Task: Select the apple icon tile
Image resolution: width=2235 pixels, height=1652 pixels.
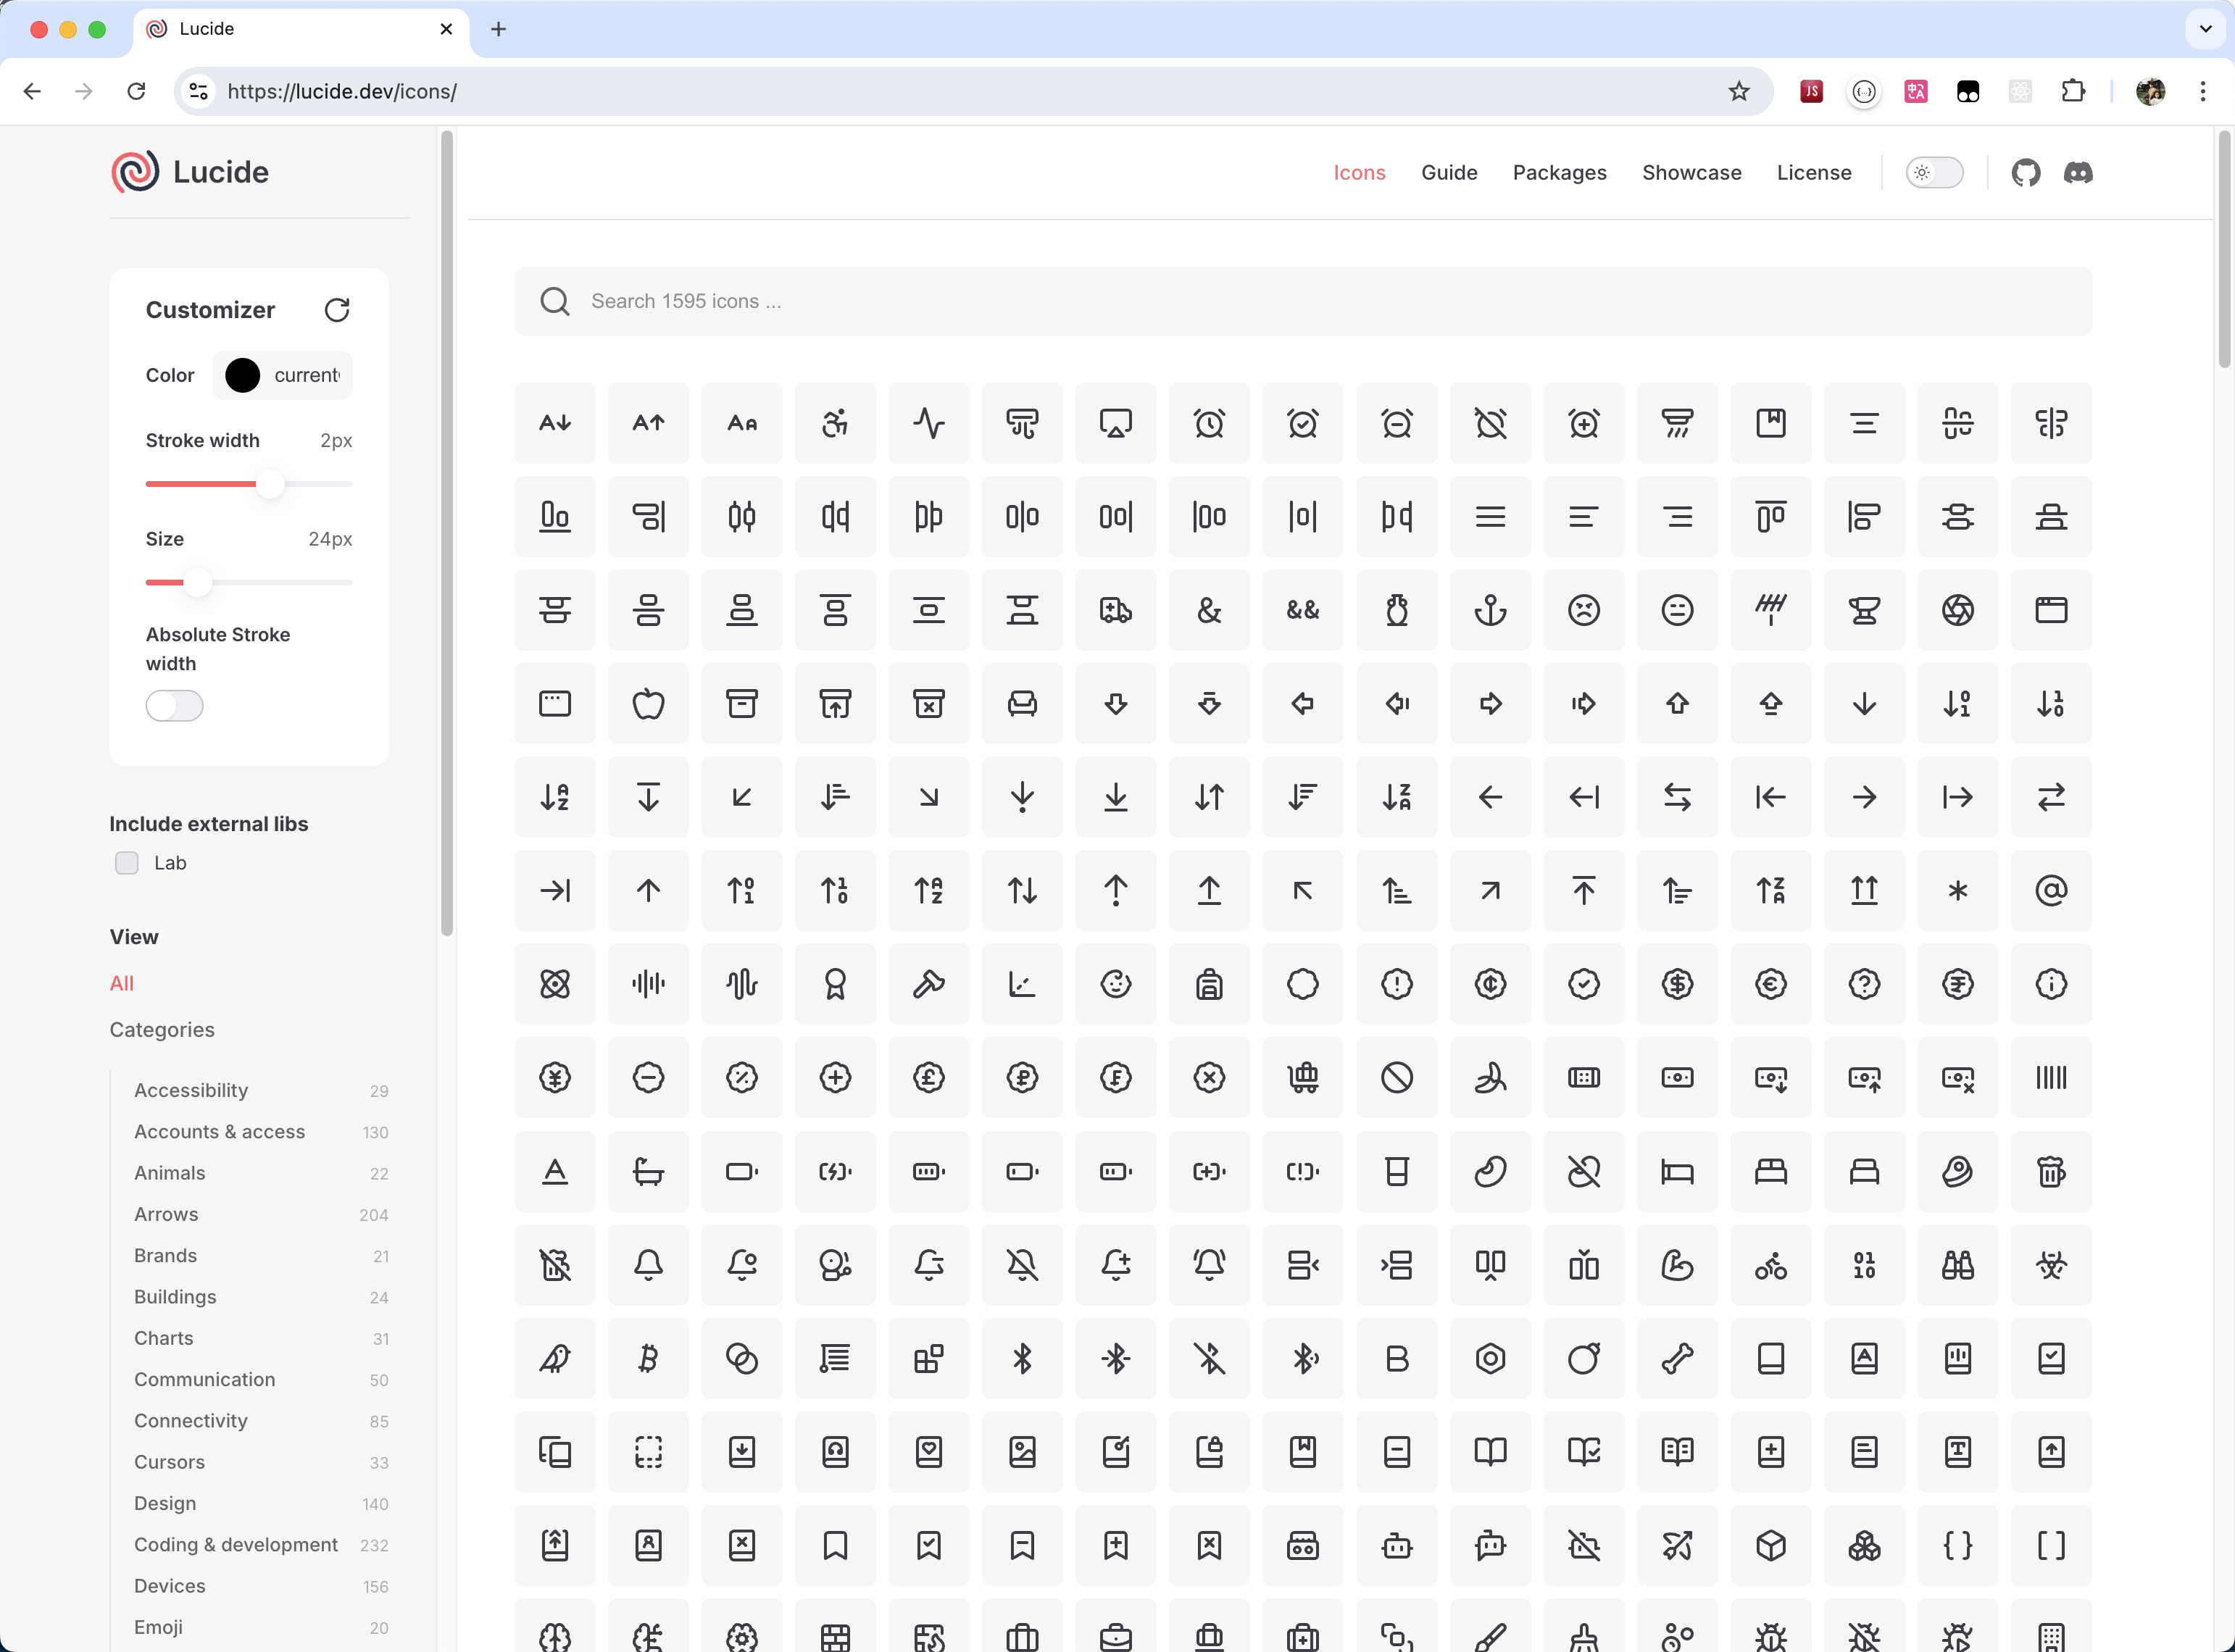Action: pos(648,703)
